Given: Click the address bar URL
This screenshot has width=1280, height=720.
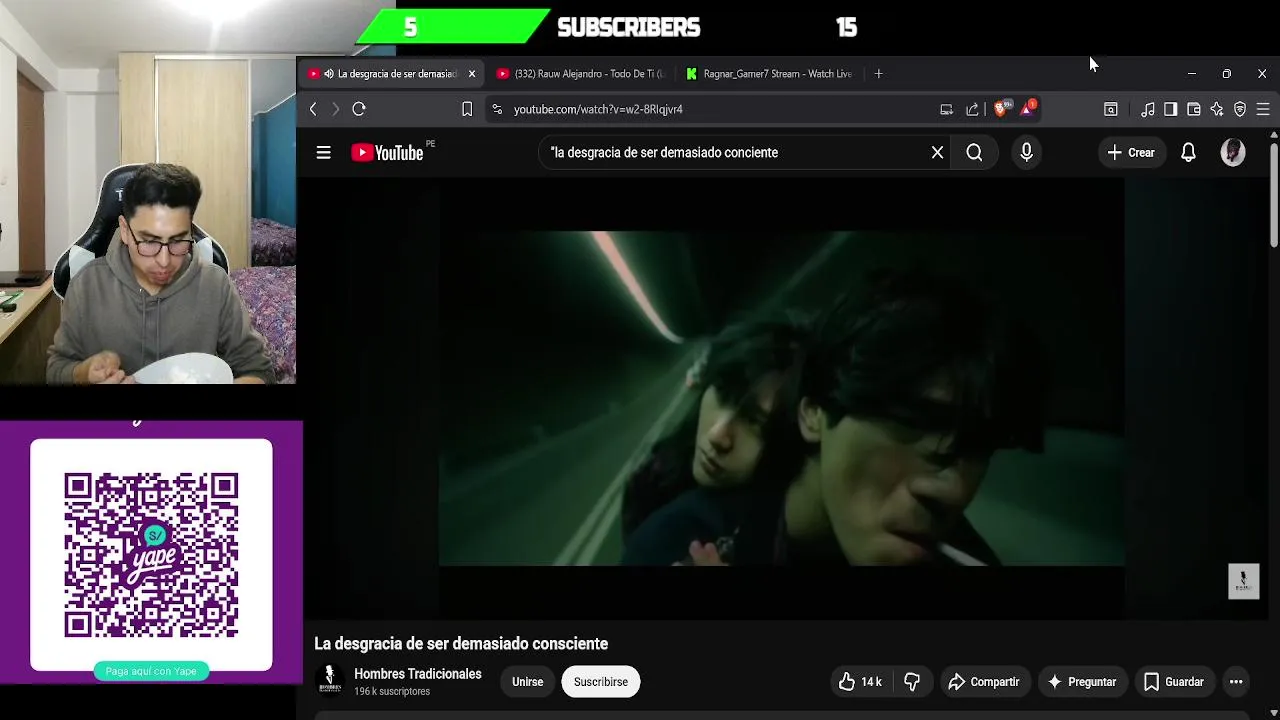Looking at the screenshot, I should tap(598, 109).
